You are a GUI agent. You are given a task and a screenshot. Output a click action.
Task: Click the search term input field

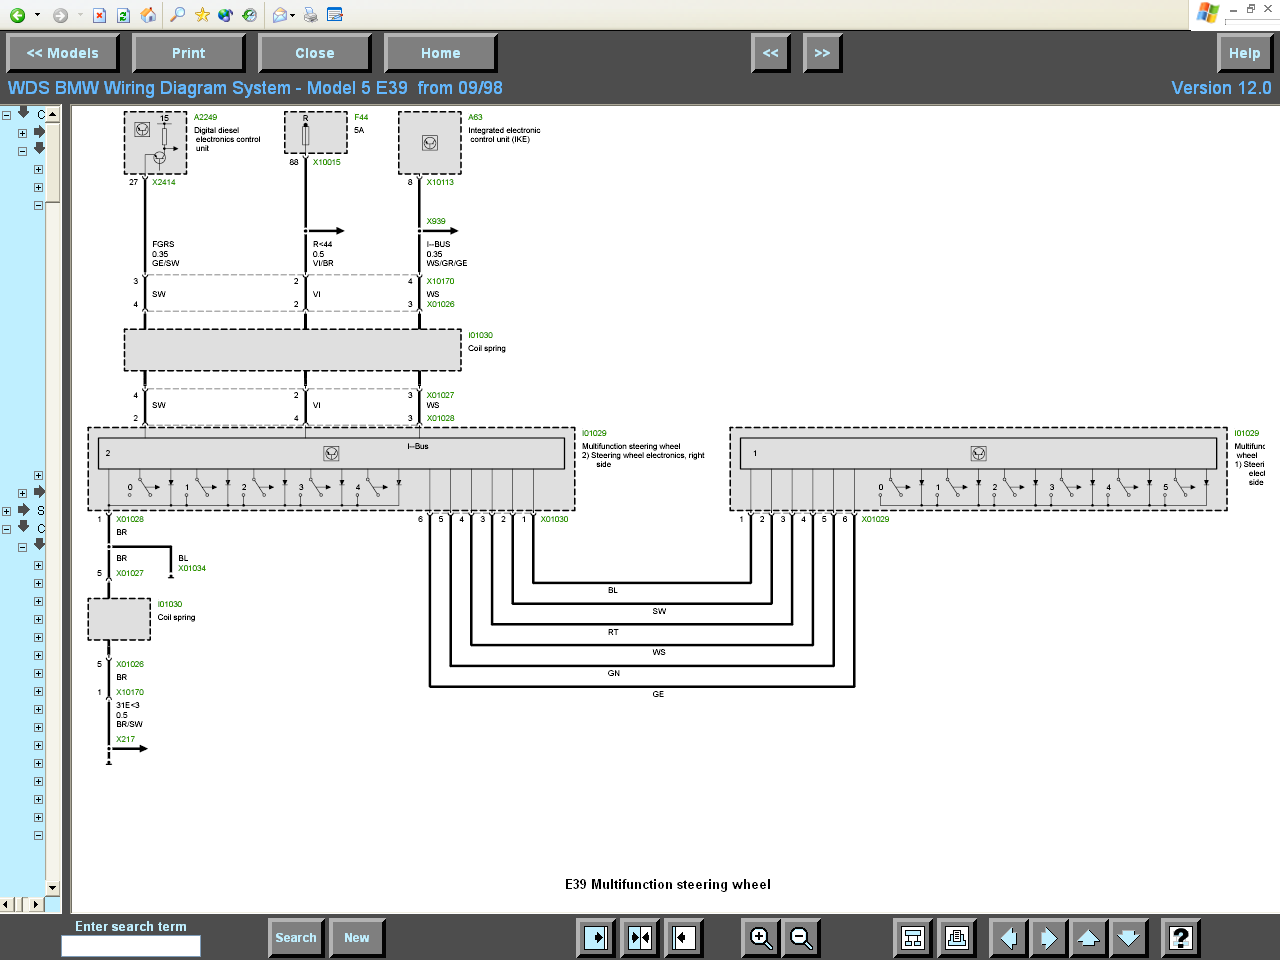point(131,946)
